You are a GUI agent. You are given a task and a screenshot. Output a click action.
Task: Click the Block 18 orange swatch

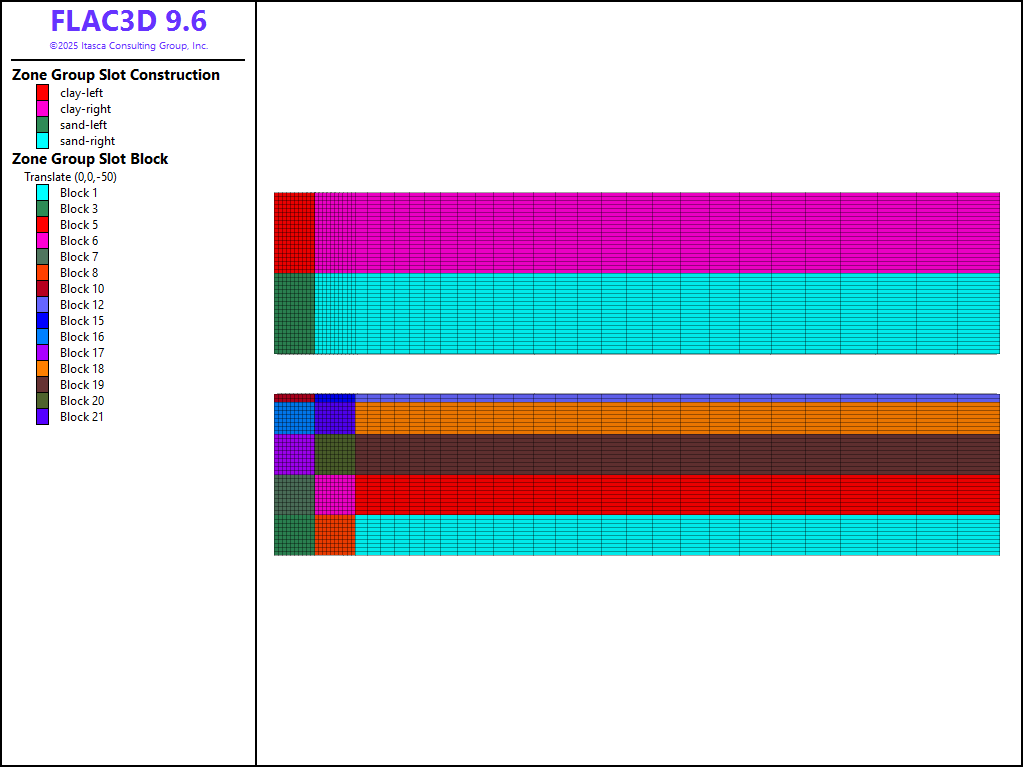coord(43,369)
